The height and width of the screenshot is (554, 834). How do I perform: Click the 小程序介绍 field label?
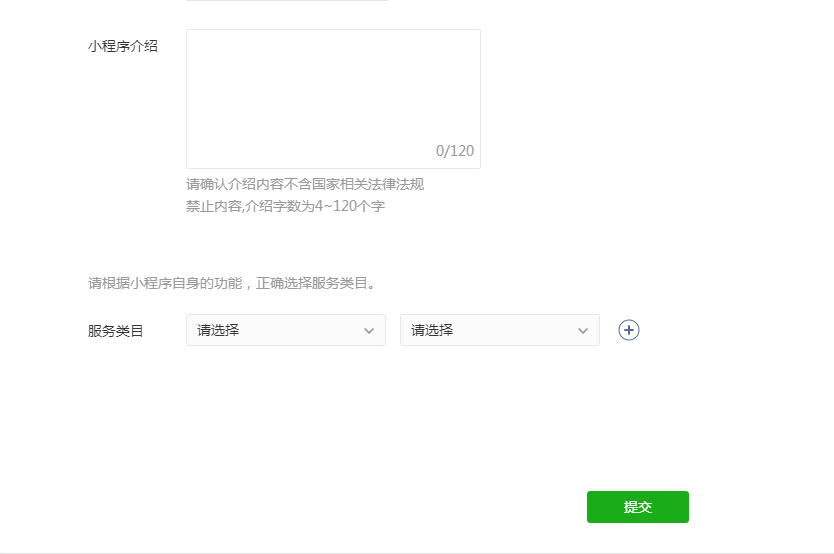(x=122, y=46)
